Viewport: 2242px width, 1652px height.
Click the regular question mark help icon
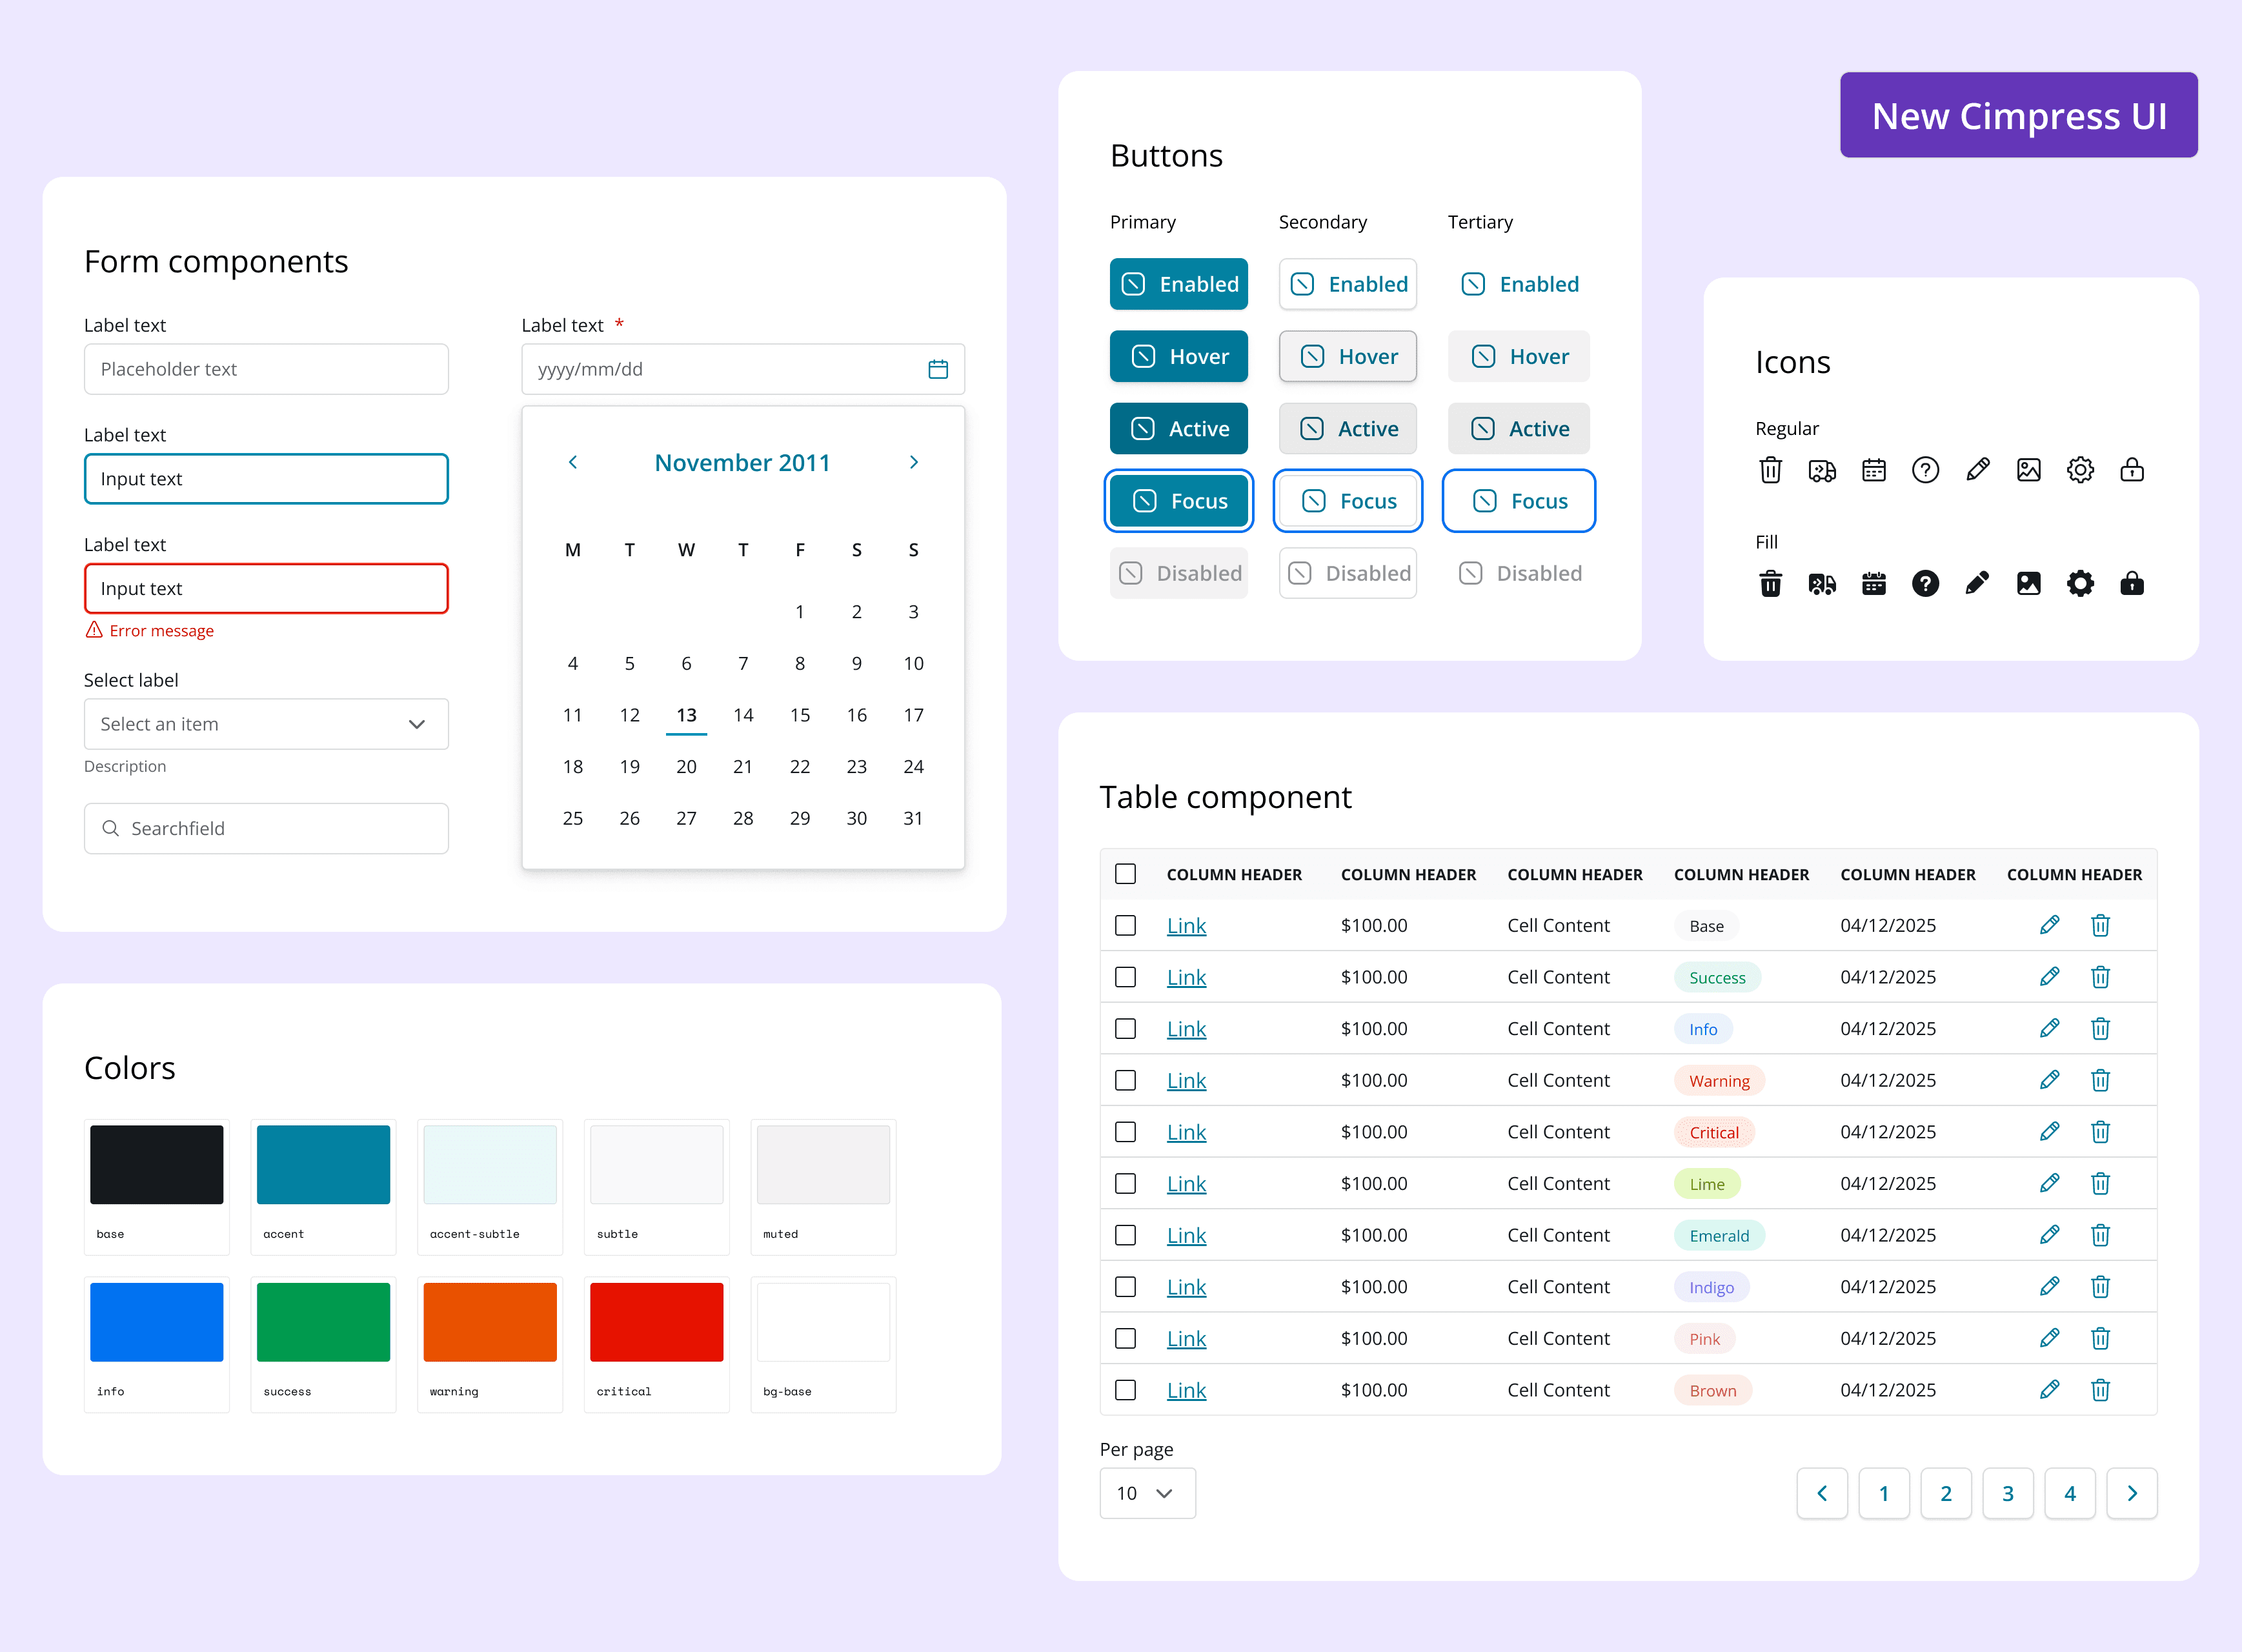tap(1925, 470)
